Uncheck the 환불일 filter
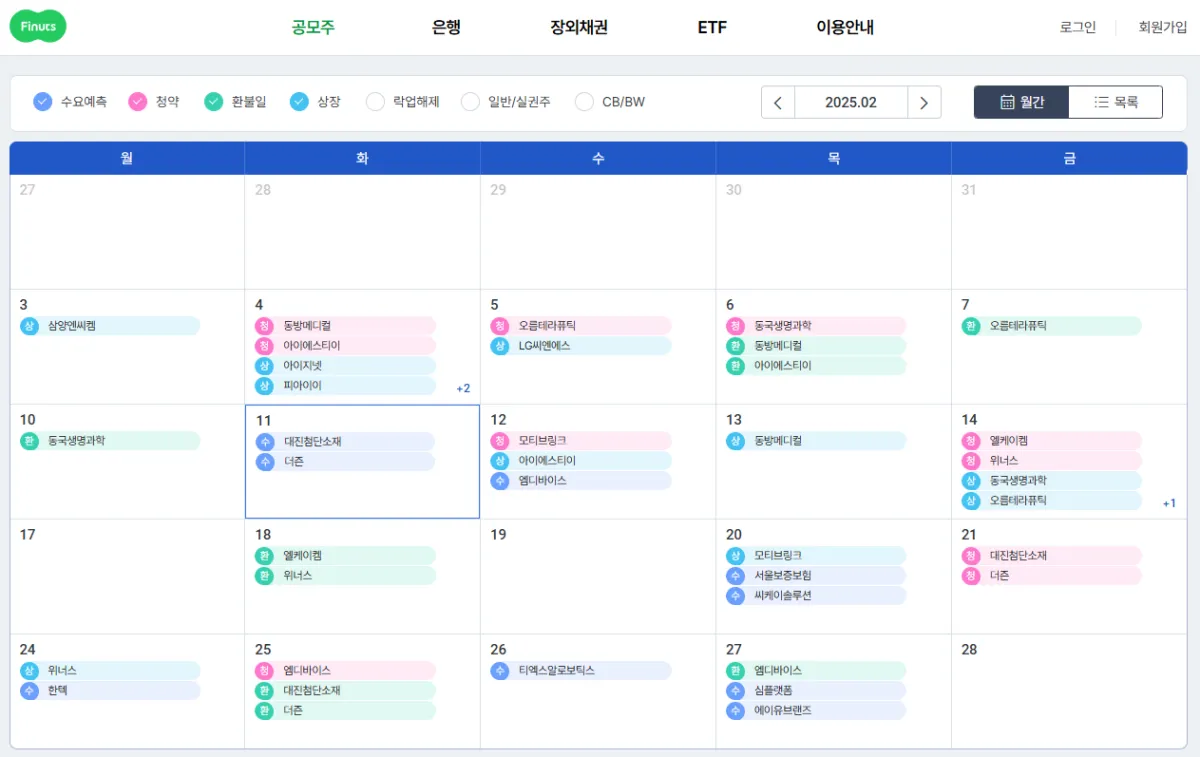Viewport: 1200px width, 757px height. pos(213,101)
